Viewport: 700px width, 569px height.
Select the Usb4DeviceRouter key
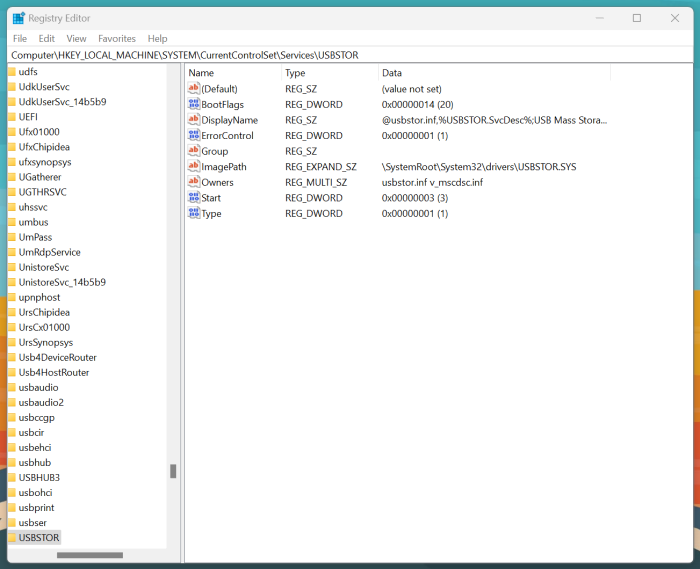pyautogui.click(x=57, y=357)
